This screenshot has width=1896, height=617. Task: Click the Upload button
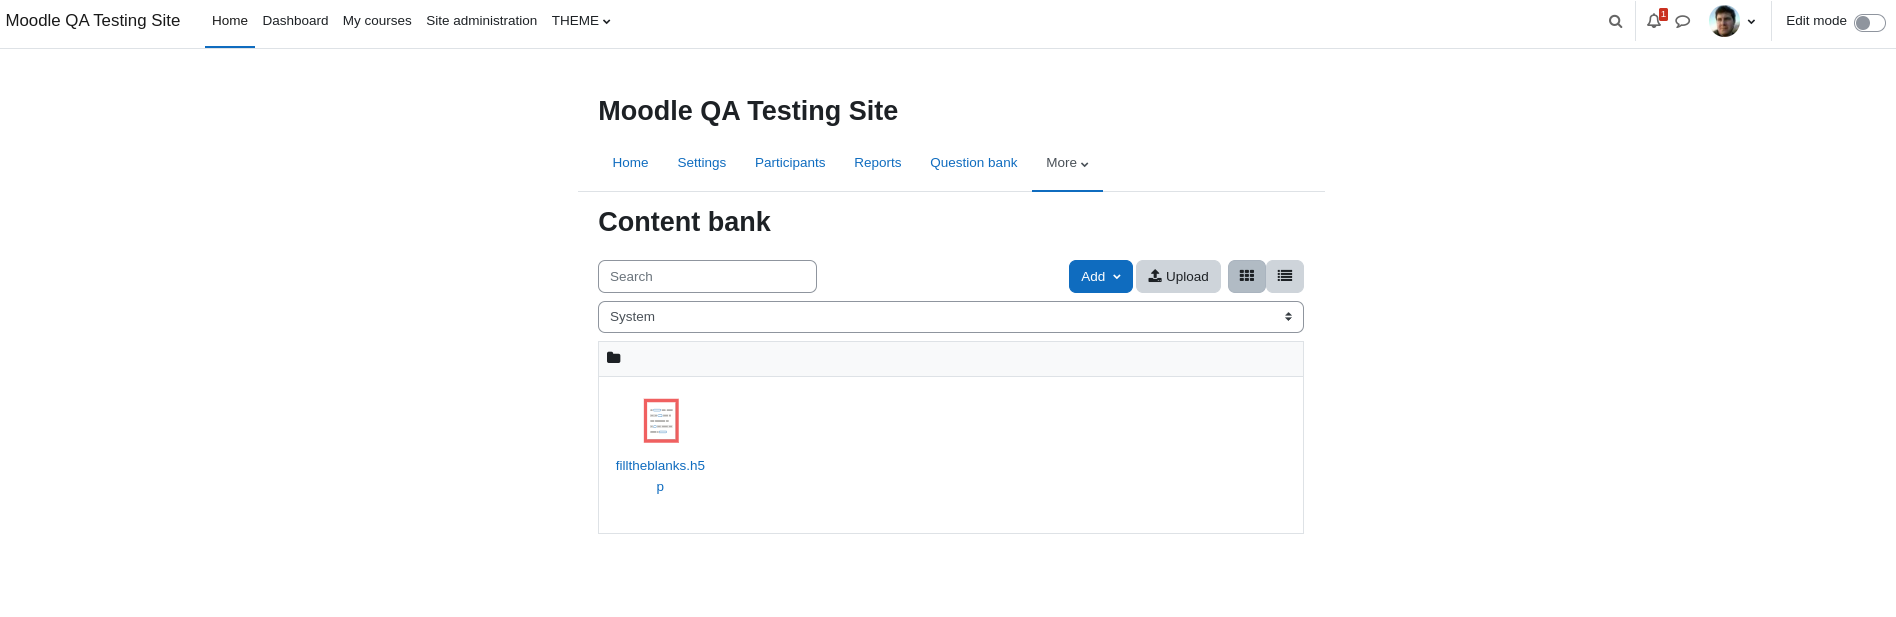tap(1178, 276)
